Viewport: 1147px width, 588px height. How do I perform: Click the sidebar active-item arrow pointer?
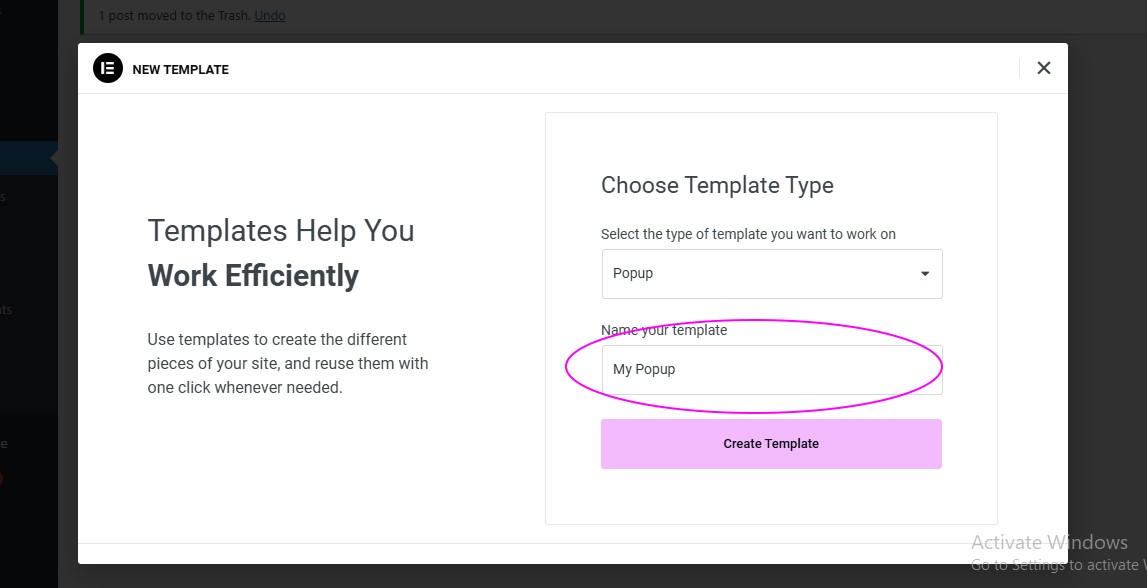click(54, 158)
